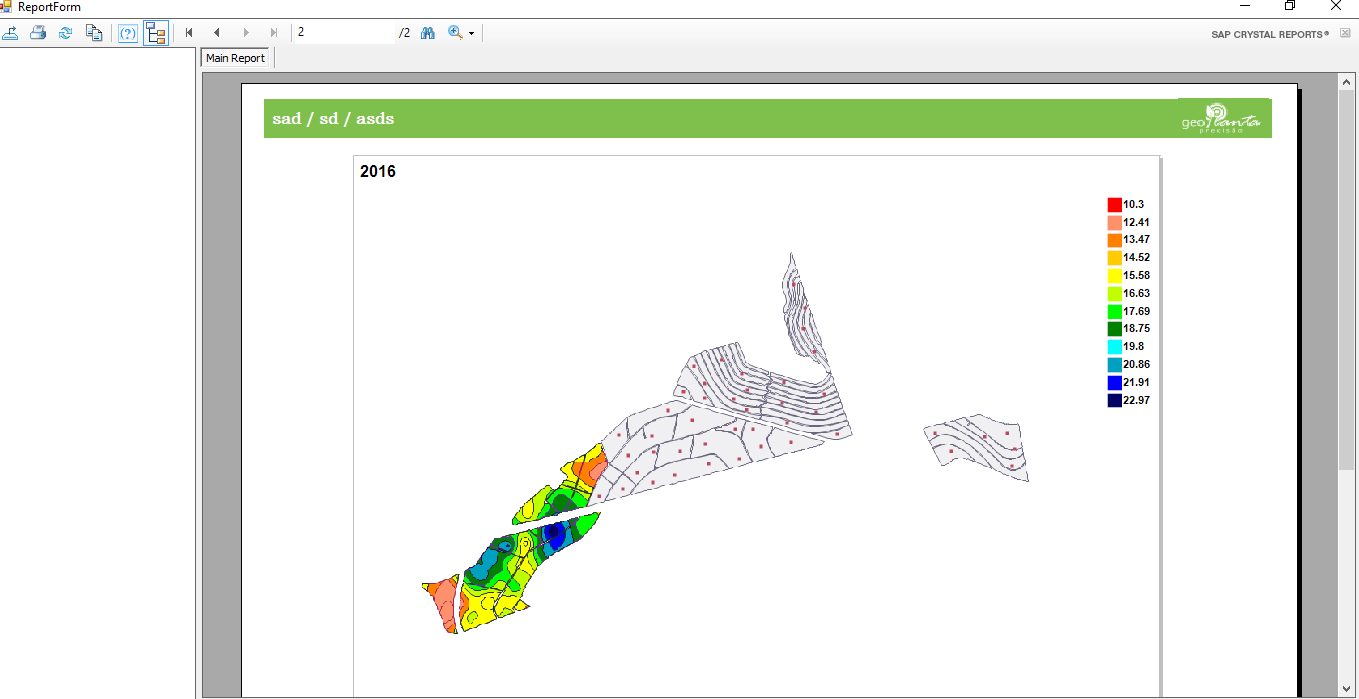Print the report with the printer icon
1359x699 pixels.
point(38,33)
